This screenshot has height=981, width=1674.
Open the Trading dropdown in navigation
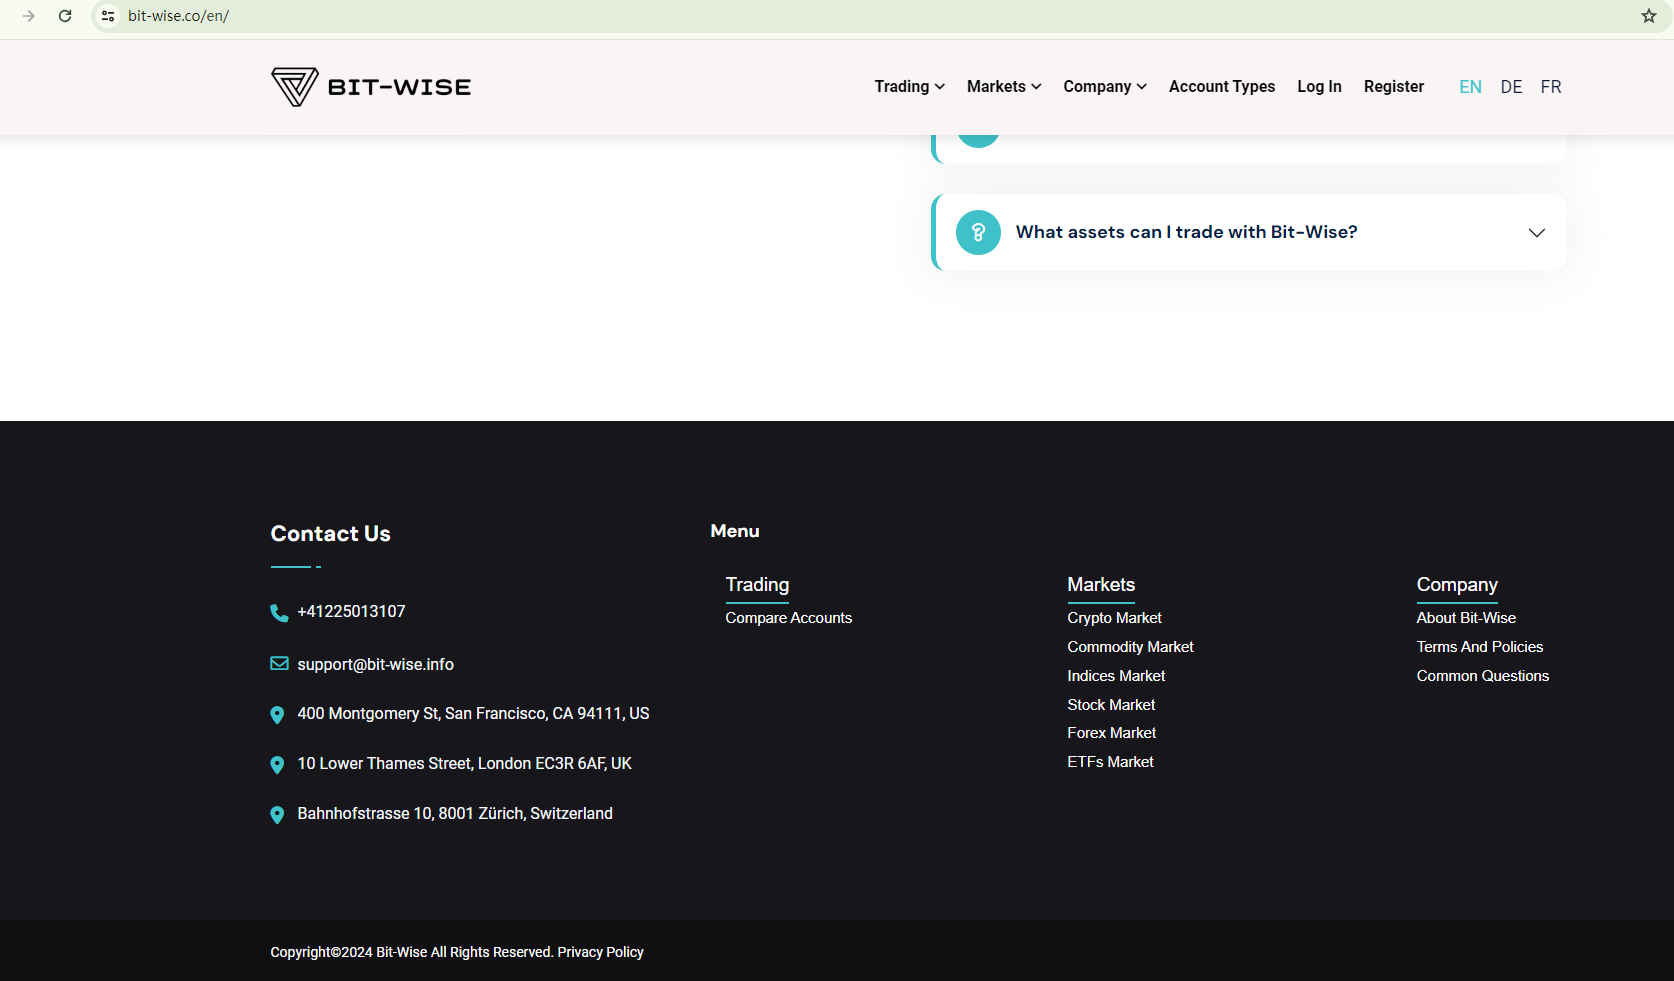[x=909, y=87]
